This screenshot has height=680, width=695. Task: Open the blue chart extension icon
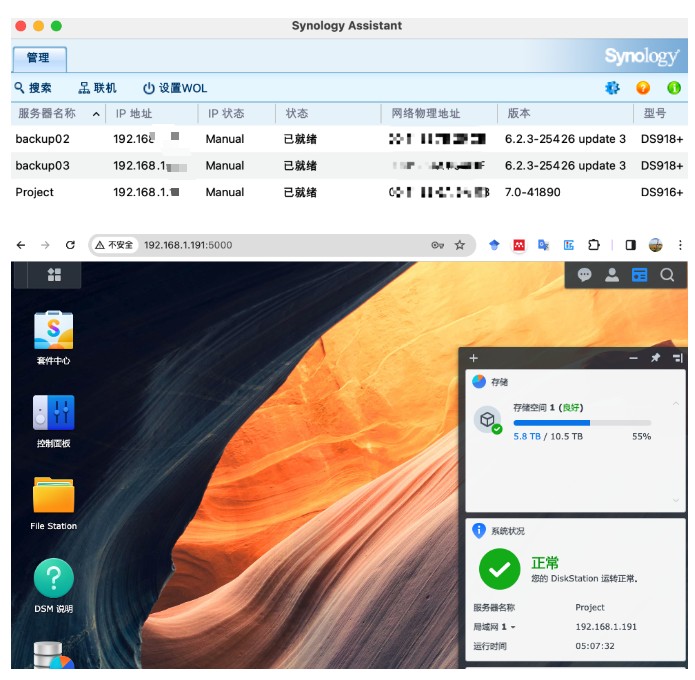pyautogui.click(x=569, y=245)
